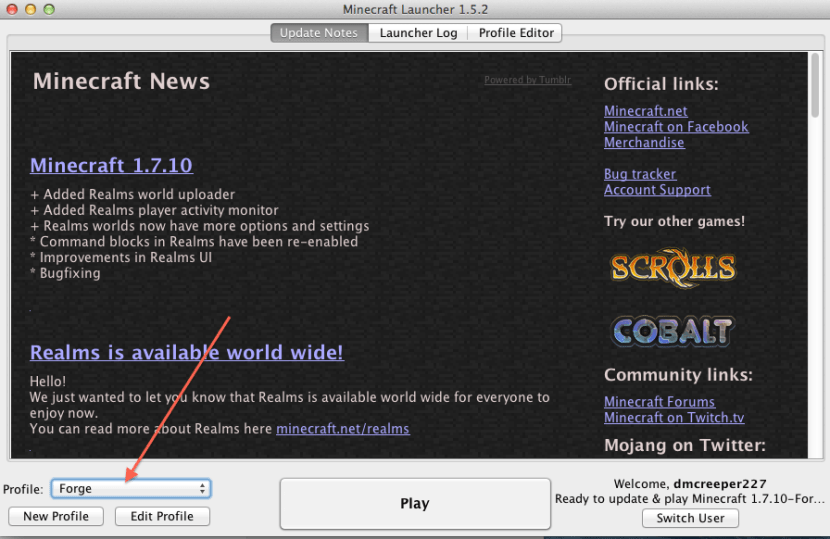This screenshot has height=539, width=830.
Task: Visit the Minecraft.net official link
Action: [645, 111]
